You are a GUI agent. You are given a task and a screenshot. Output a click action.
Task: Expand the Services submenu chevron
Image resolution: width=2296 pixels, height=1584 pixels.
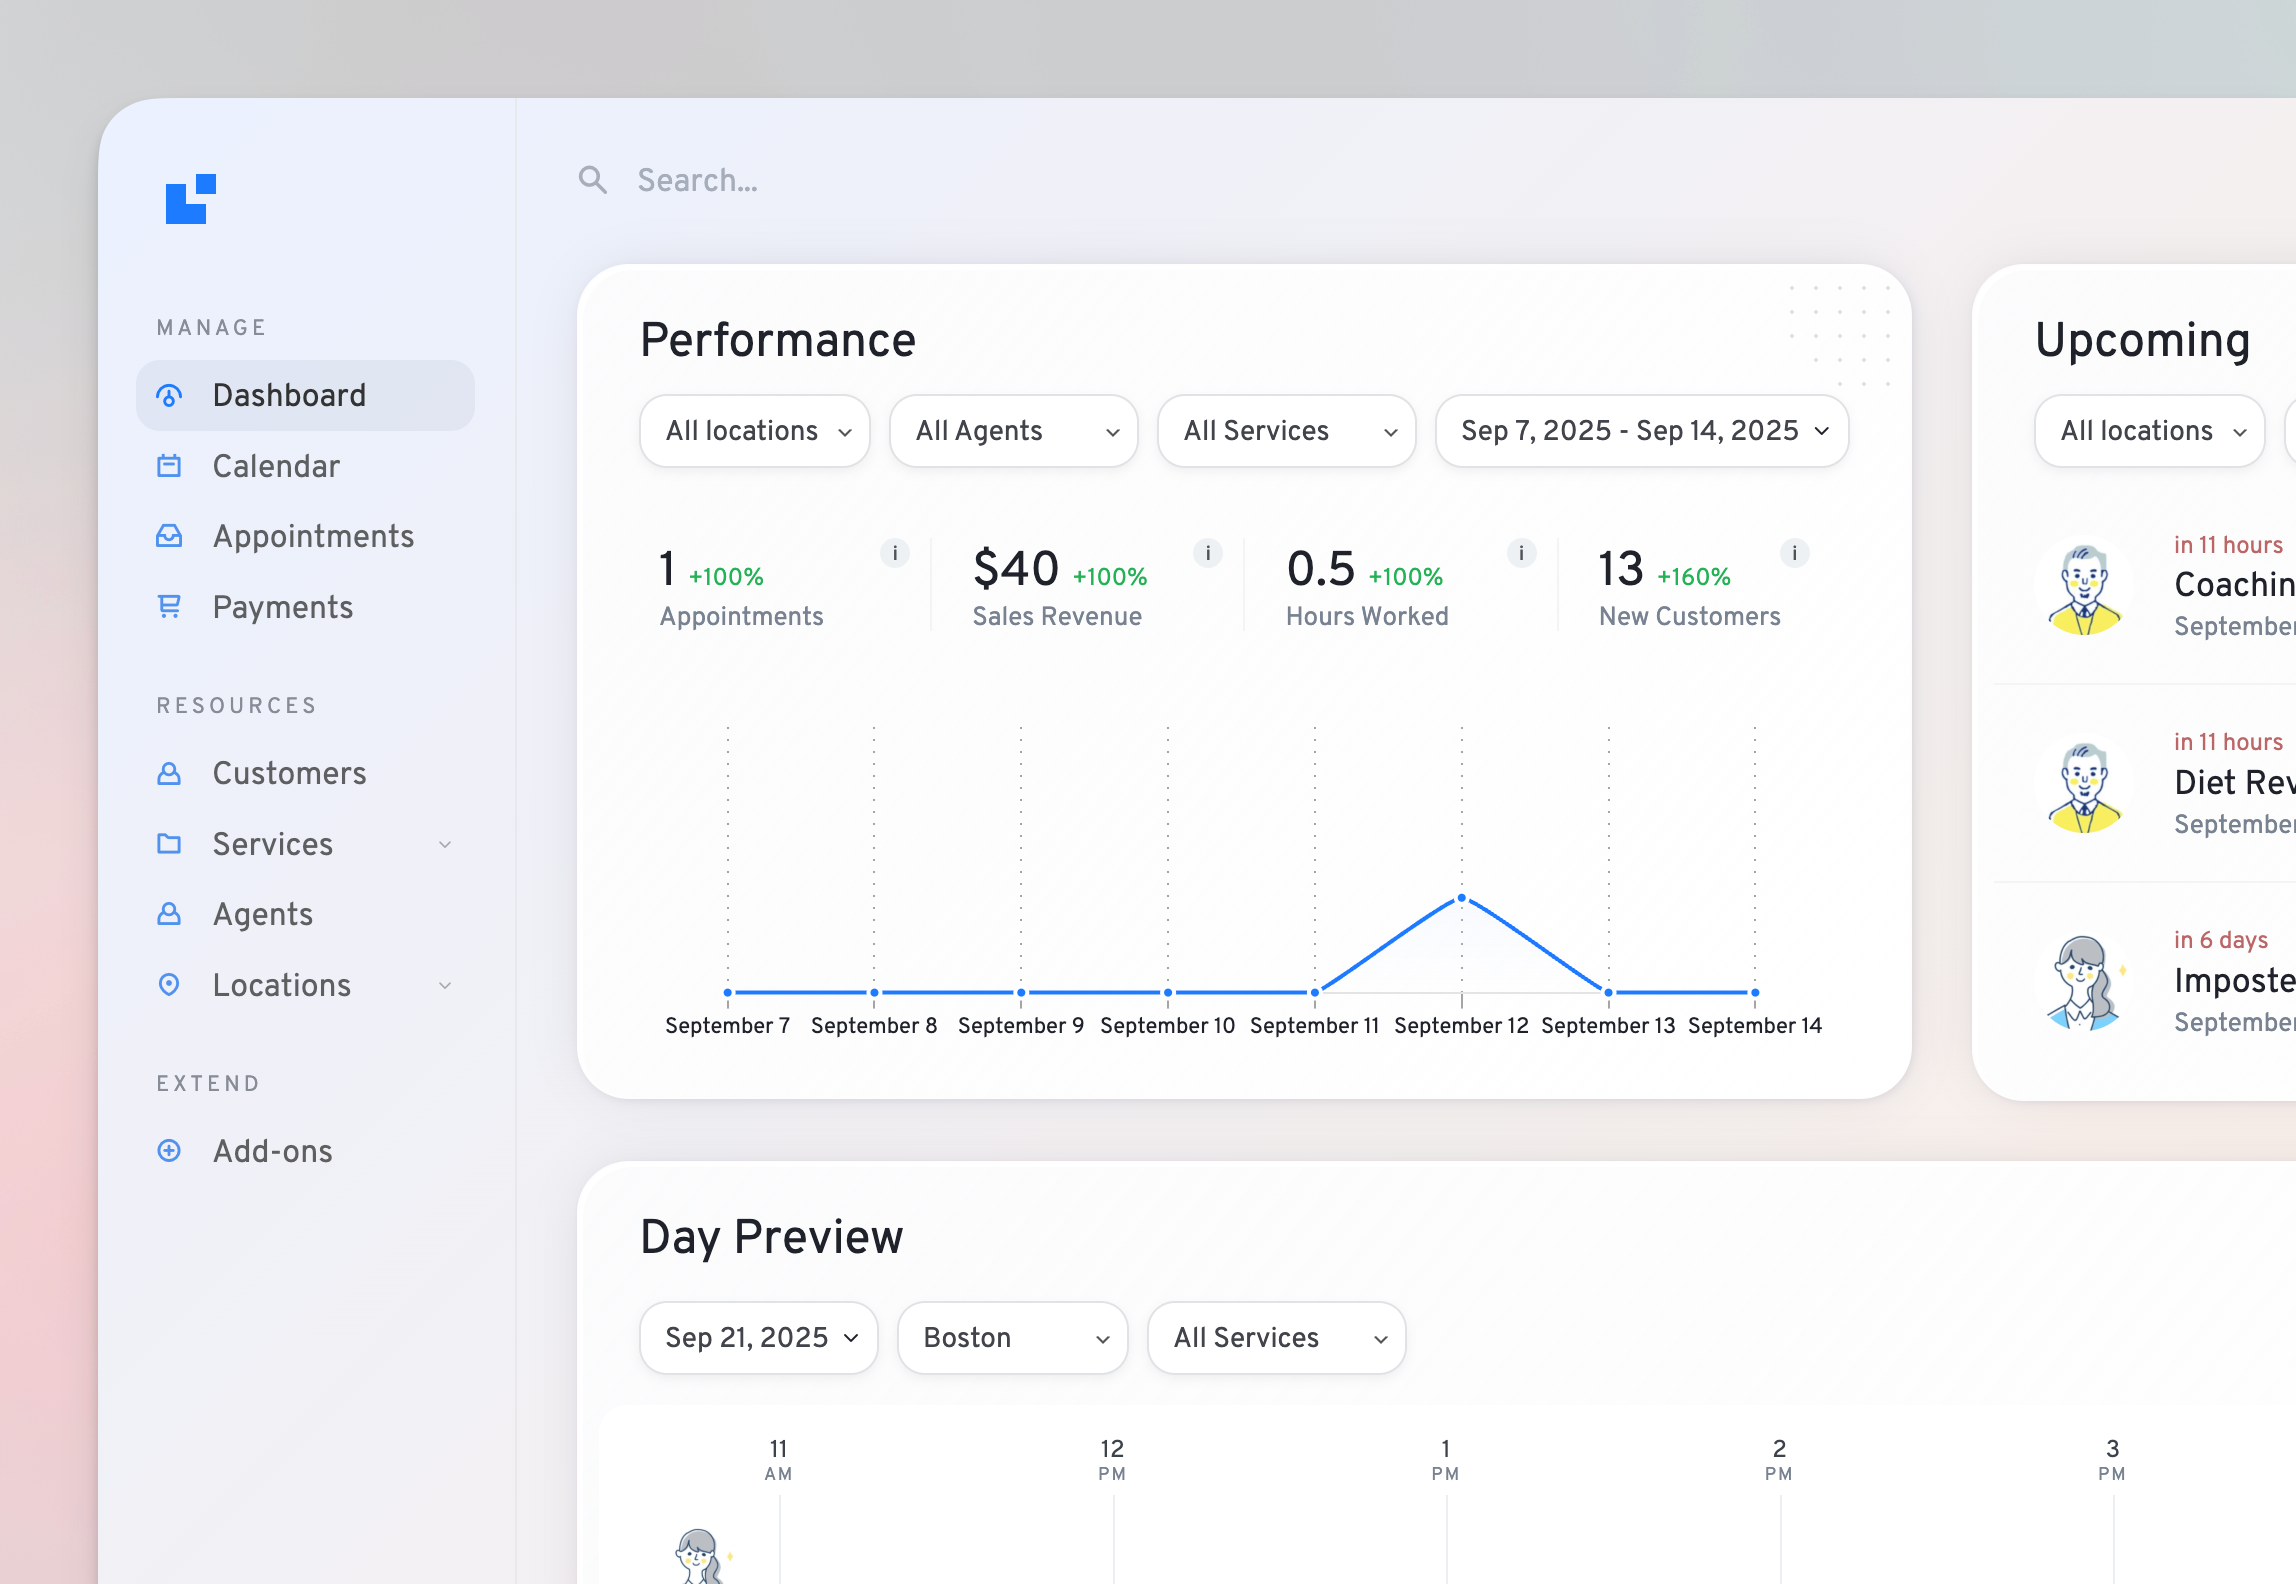(445, 844)
